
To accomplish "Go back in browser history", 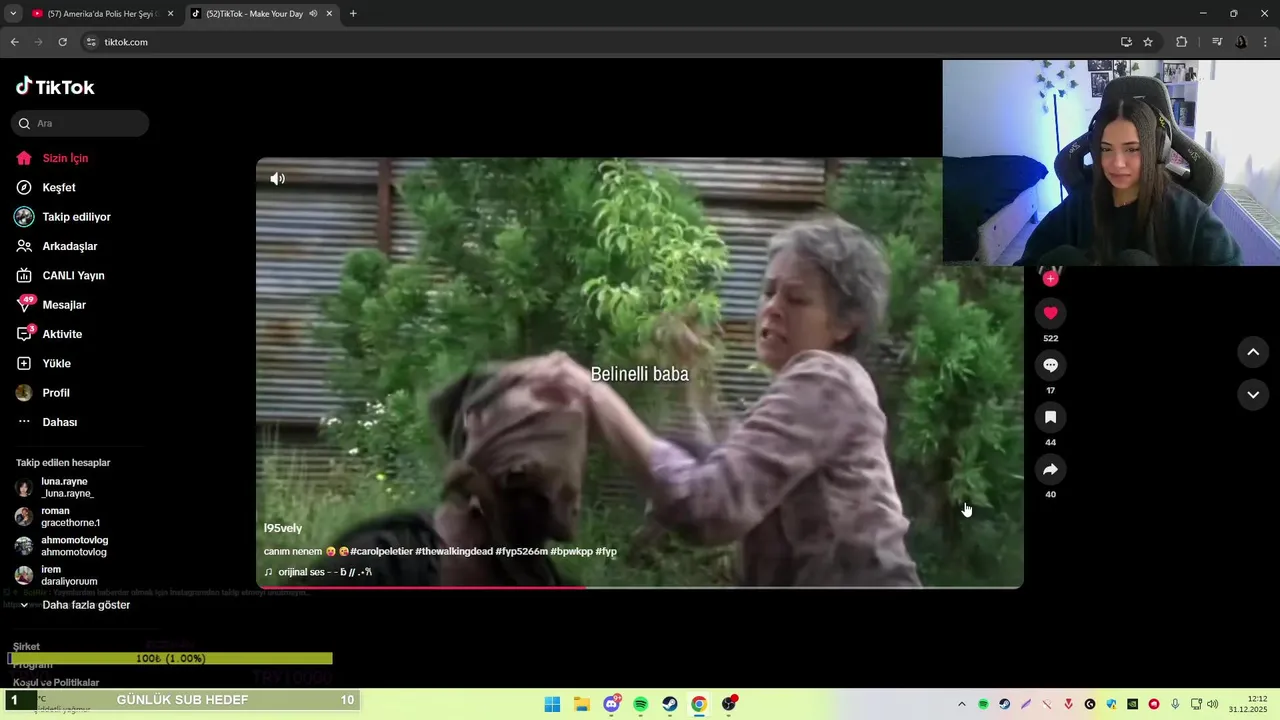I will coord(14,42).
